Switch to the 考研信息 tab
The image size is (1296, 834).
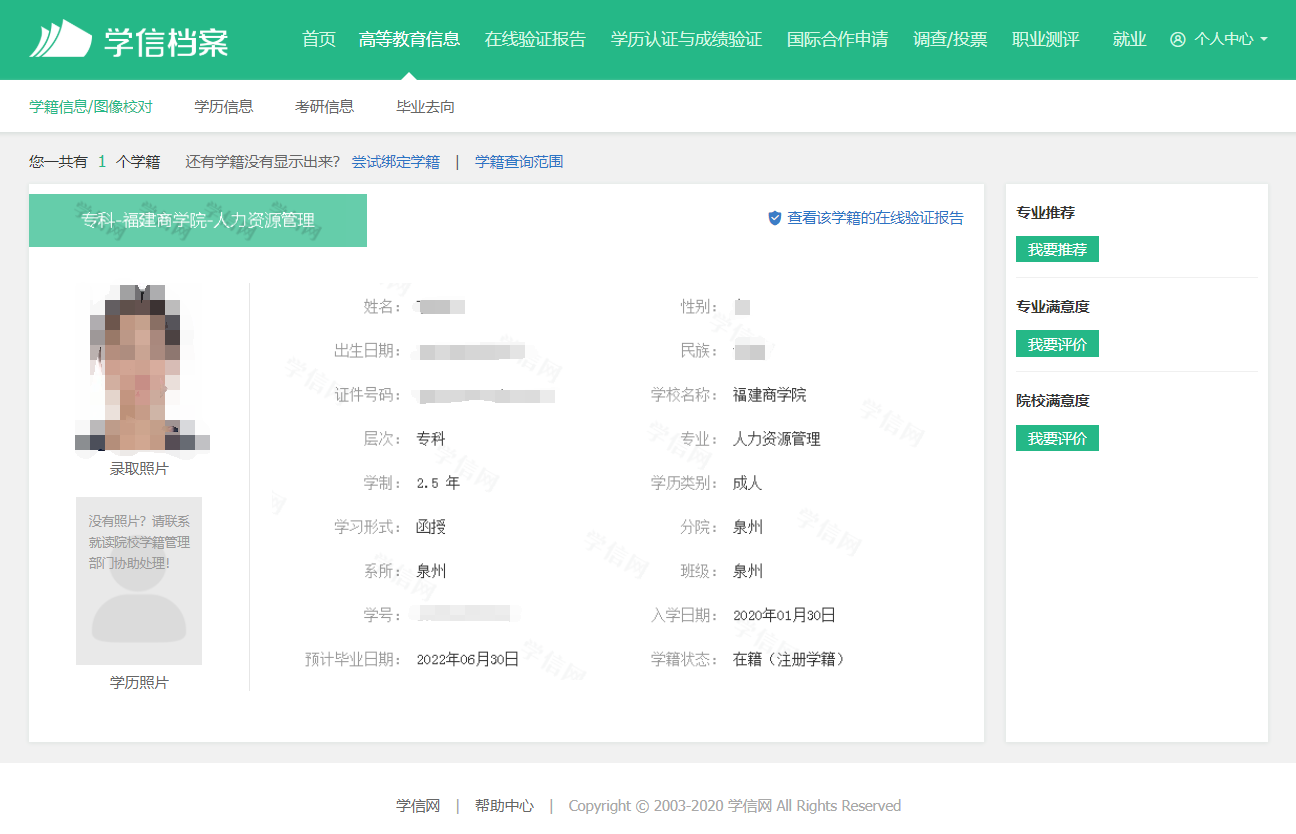pos(324,106)
